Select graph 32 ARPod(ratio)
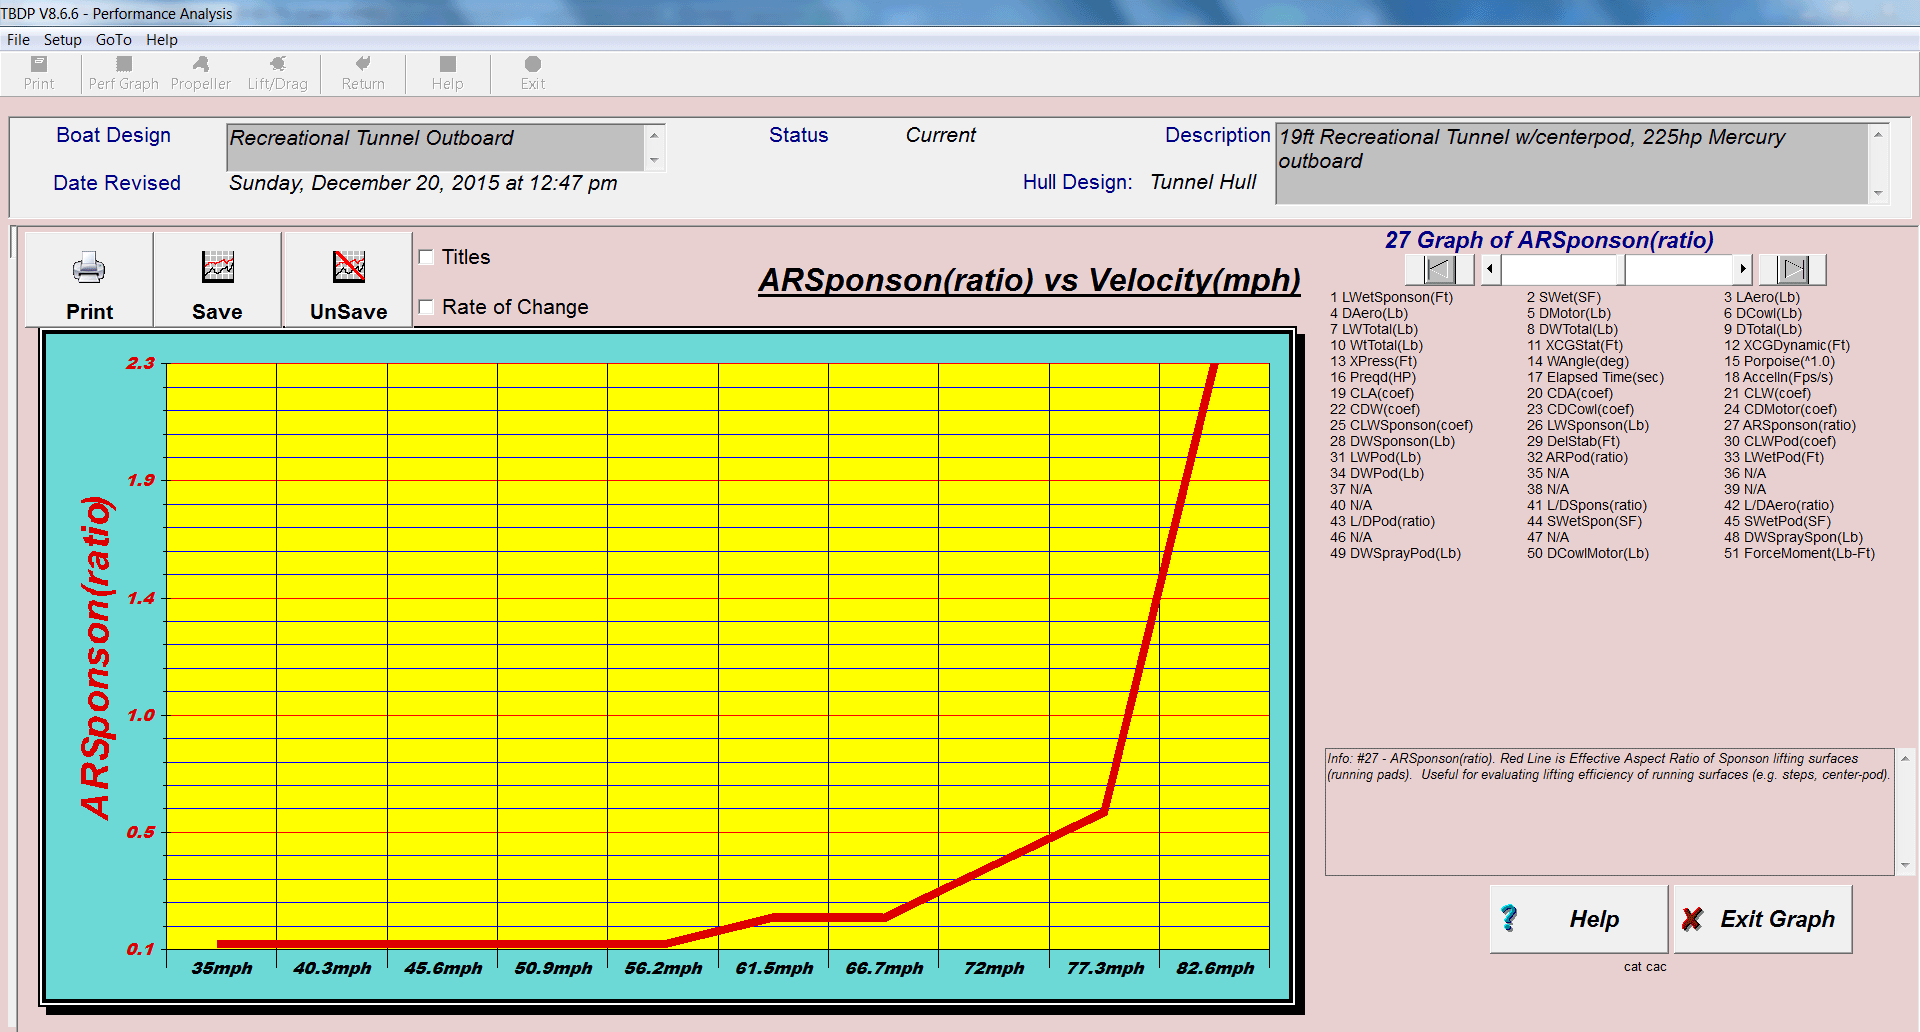1920x1032 pixels. (1577, 457)
